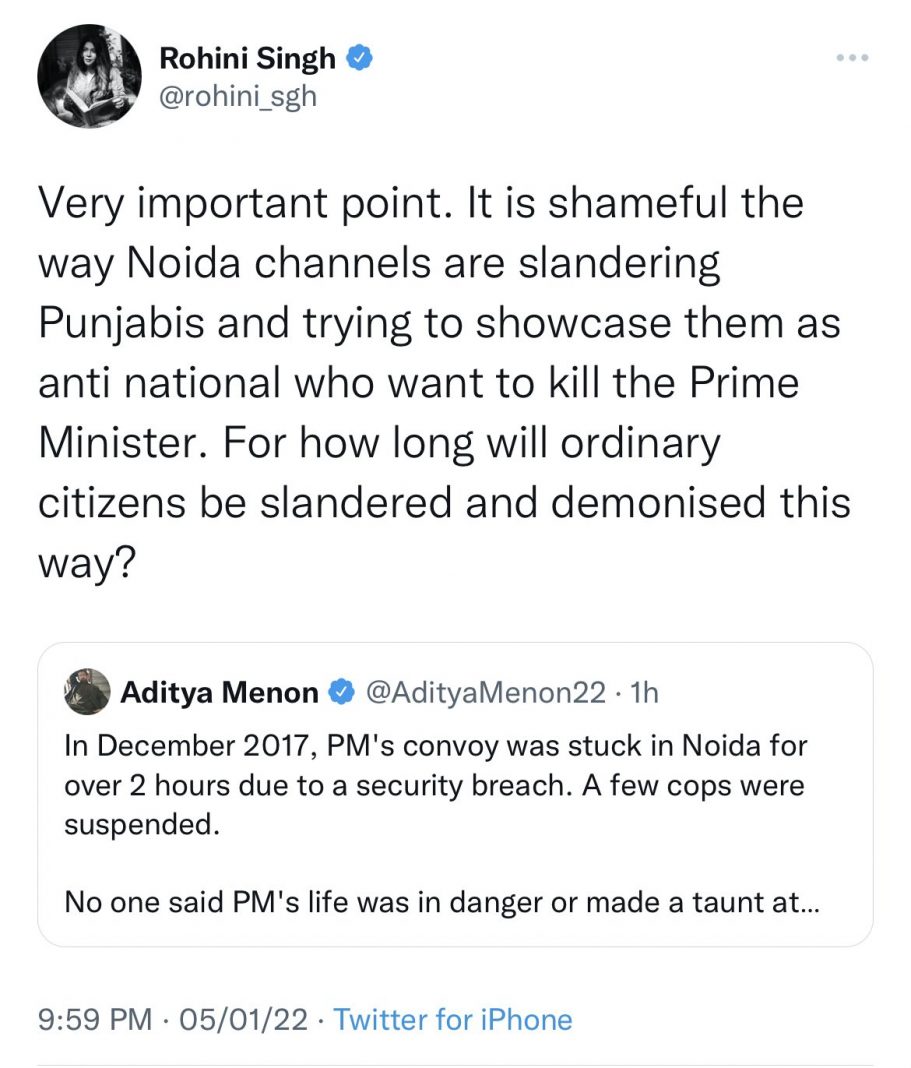Open the @rohini_sgh handle link

click(238, 98)
